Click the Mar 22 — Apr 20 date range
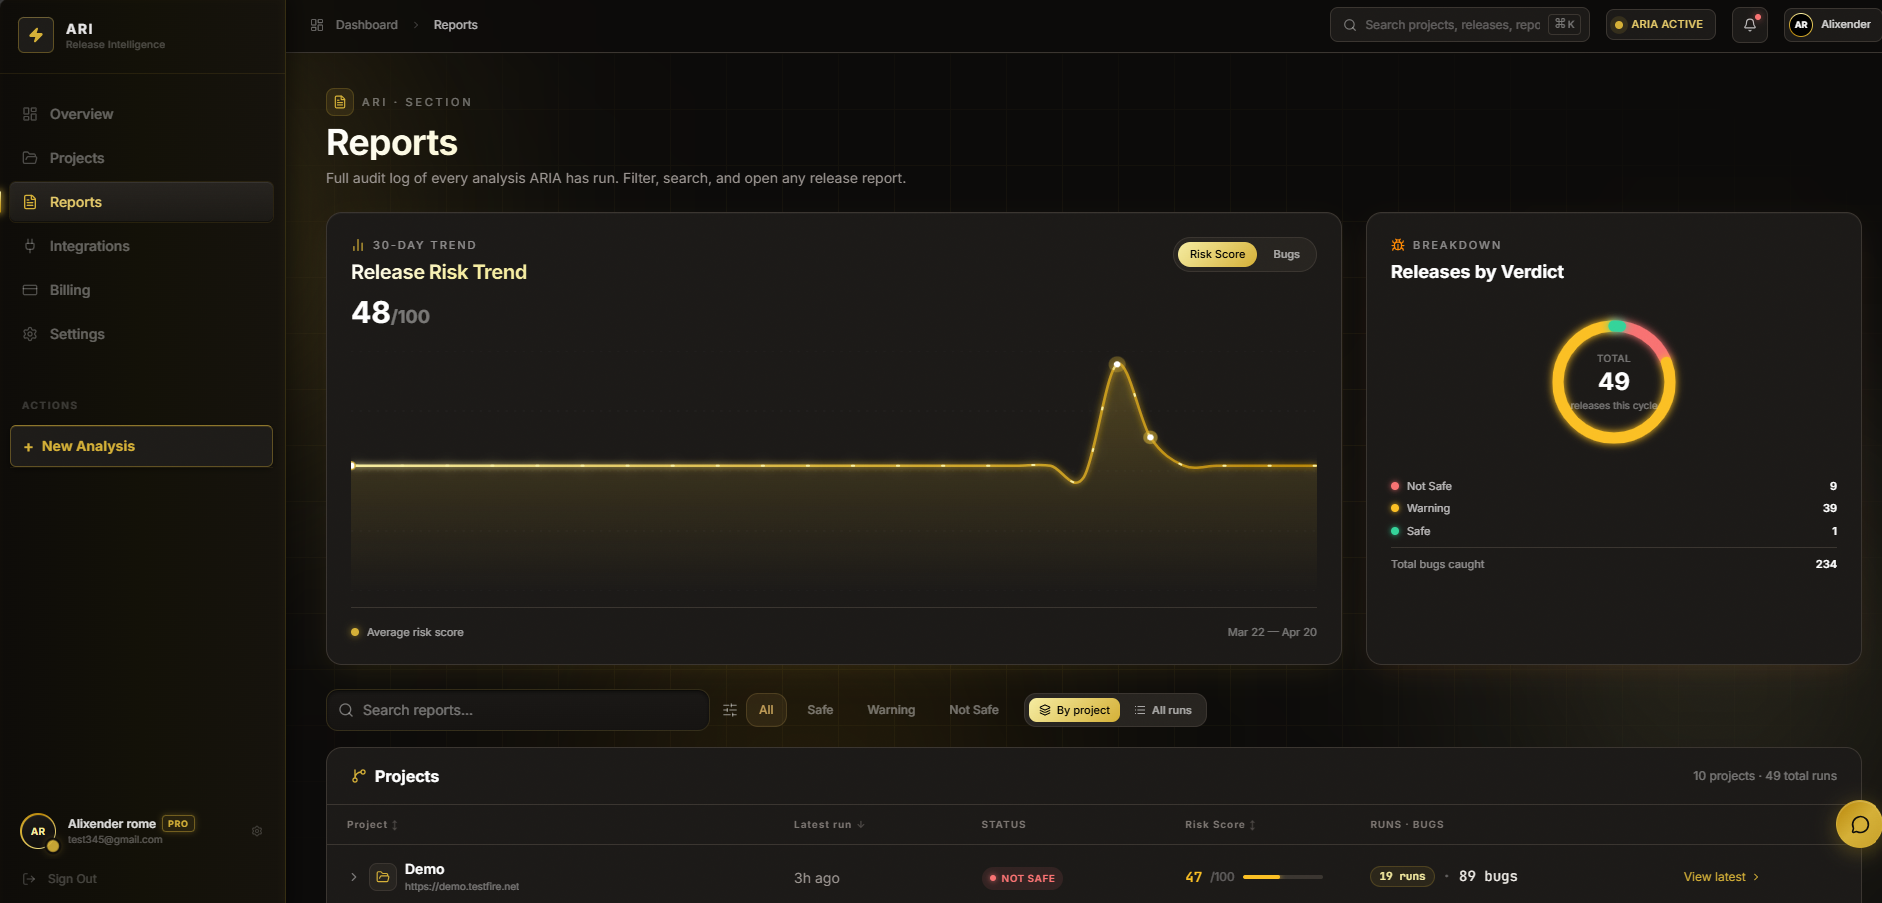Screen dimensions: 1882x903 coord(1272,632)
